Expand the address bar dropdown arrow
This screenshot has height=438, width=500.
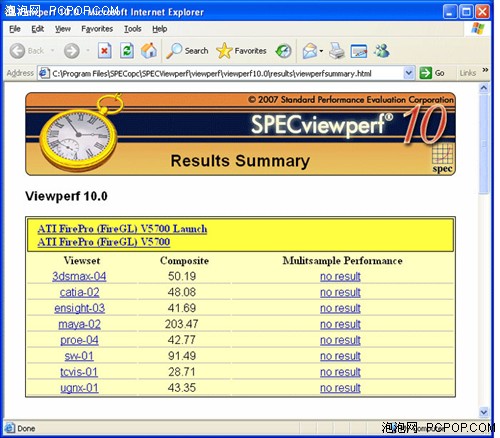point(409,73)
